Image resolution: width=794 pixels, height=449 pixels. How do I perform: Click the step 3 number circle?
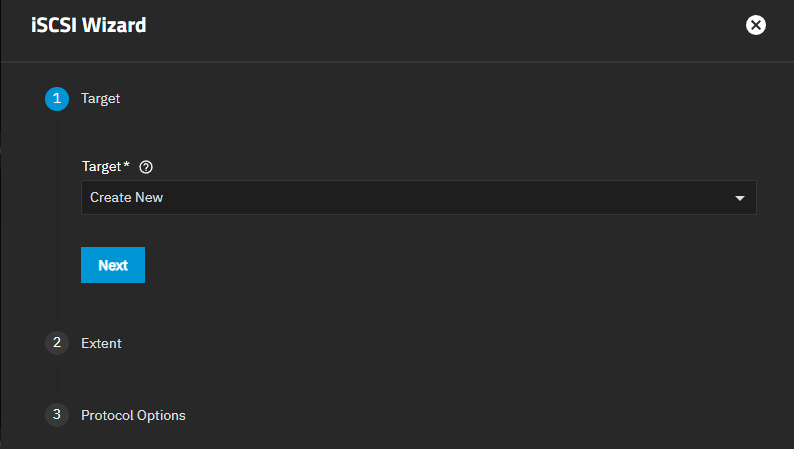tap(57, 414)
